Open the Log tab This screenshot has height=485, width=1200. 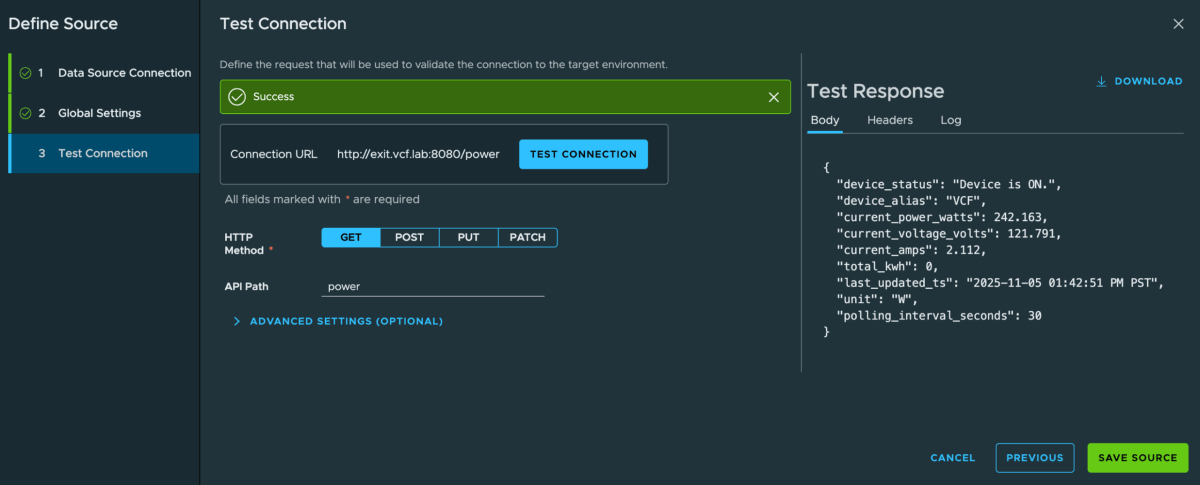[x=950, y=120]
